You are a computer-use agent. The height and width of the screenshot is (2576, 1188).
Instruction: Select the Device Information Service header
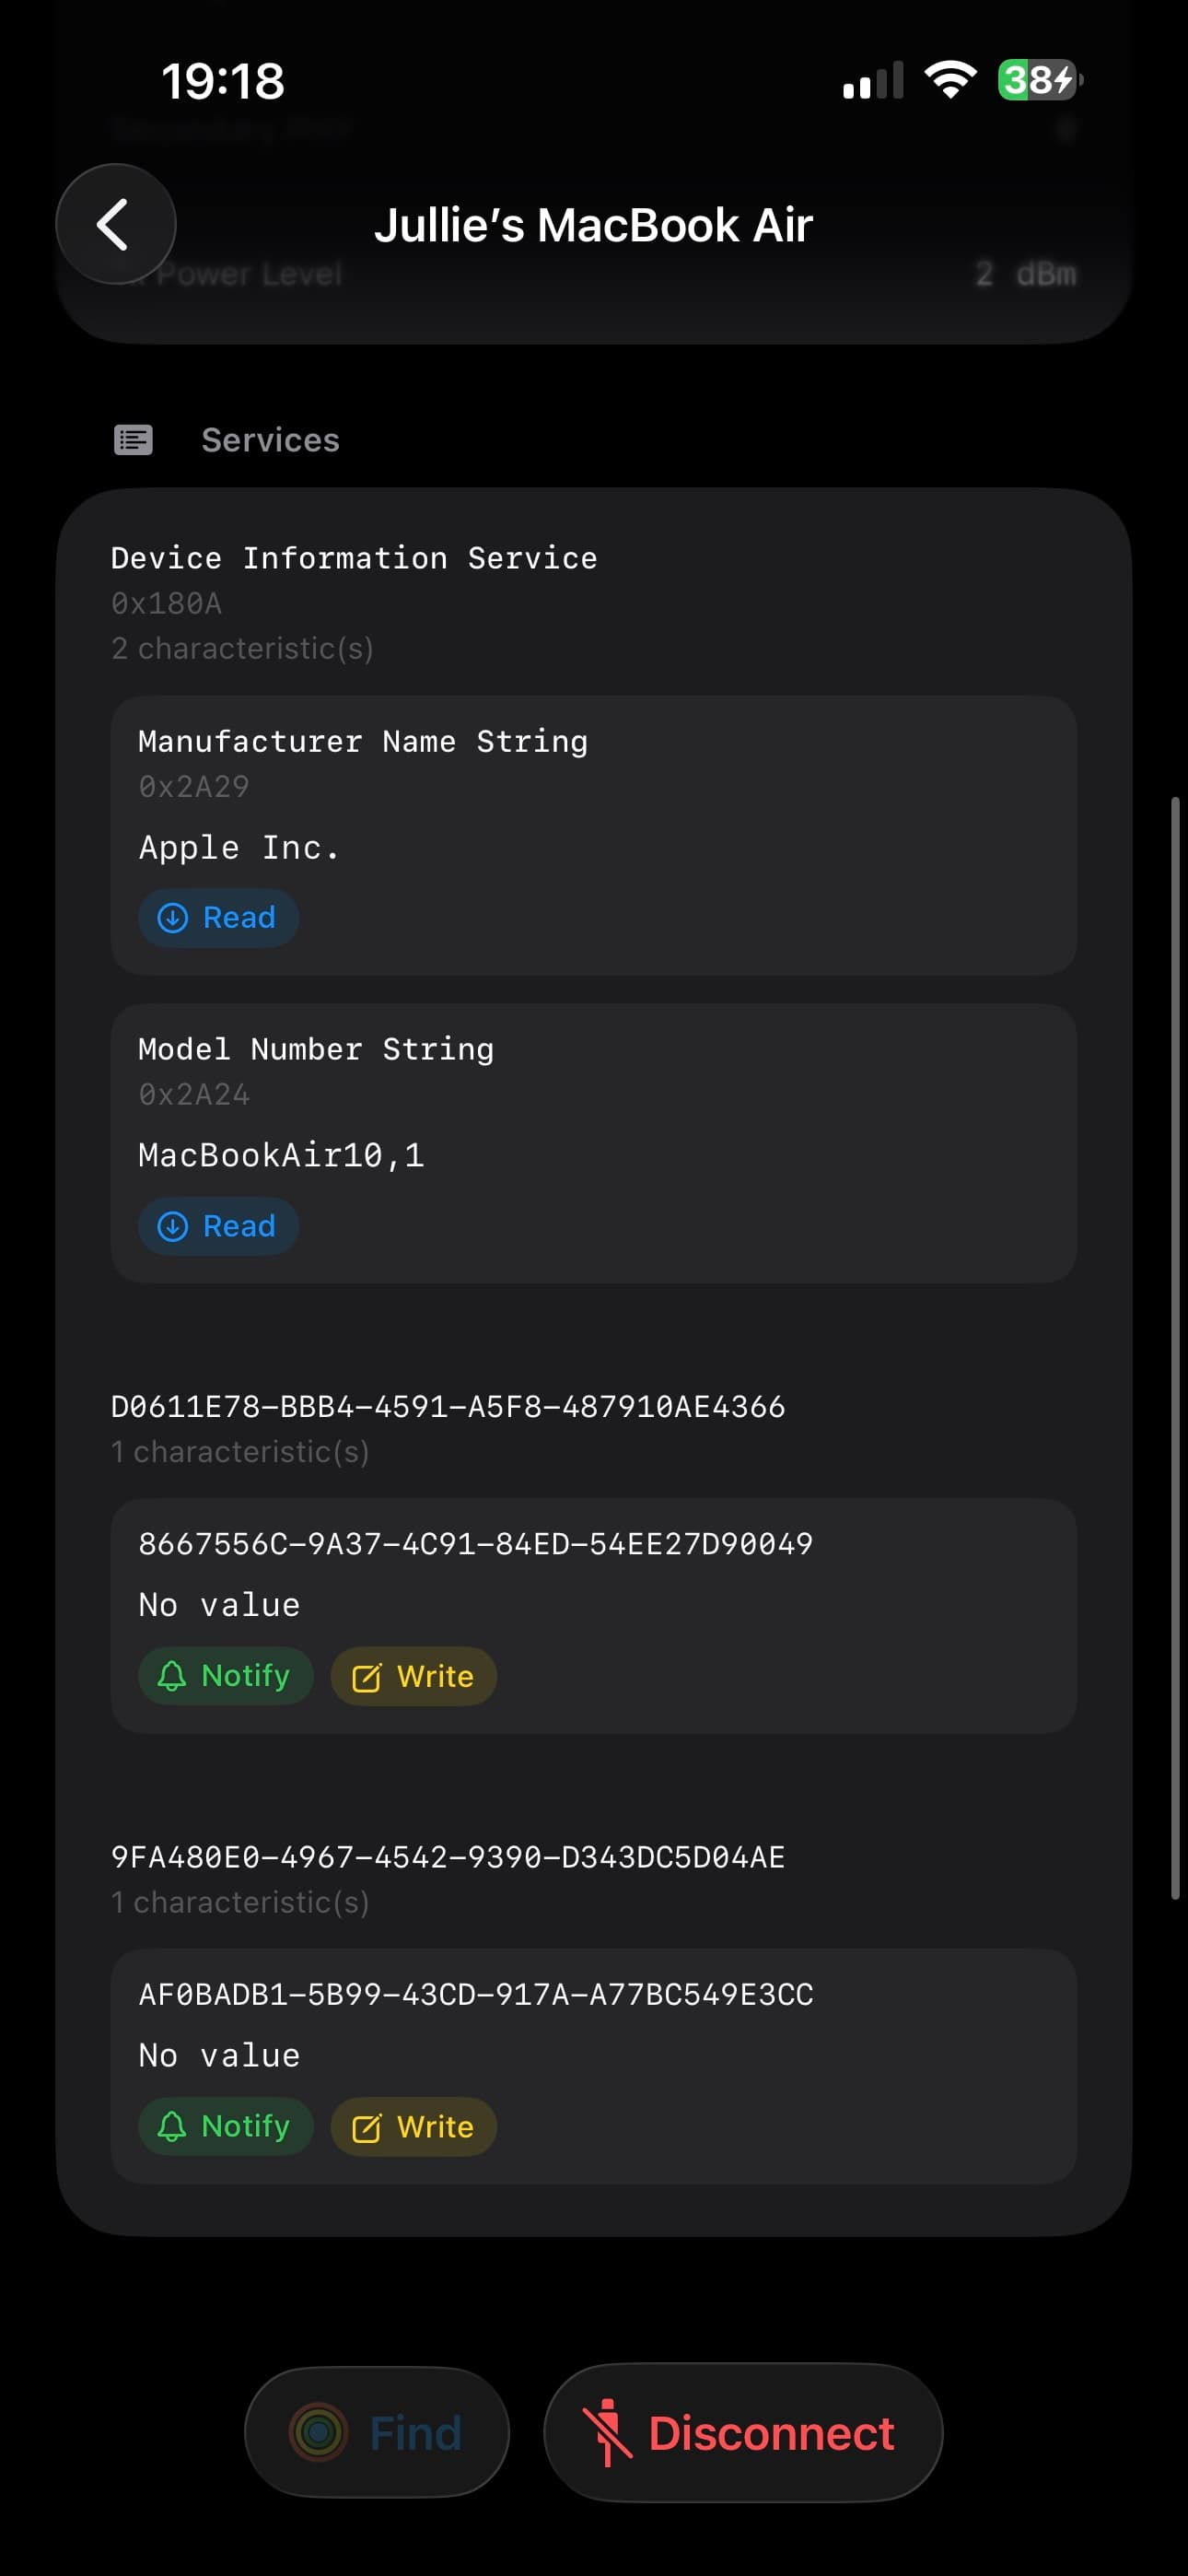click(x=354, y=558)
